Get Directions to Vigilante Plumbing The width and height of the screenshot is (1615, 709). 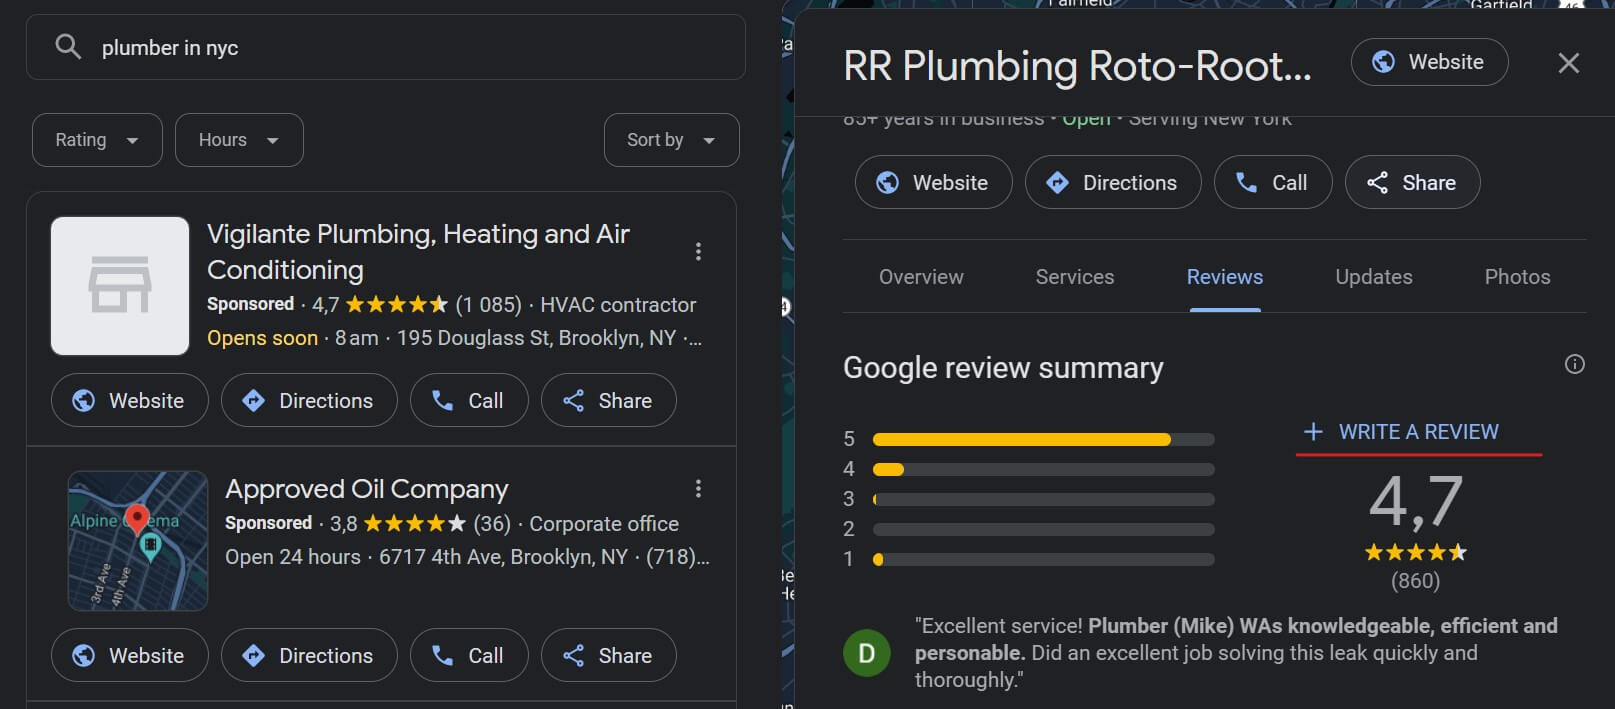(x=309, y=400)
